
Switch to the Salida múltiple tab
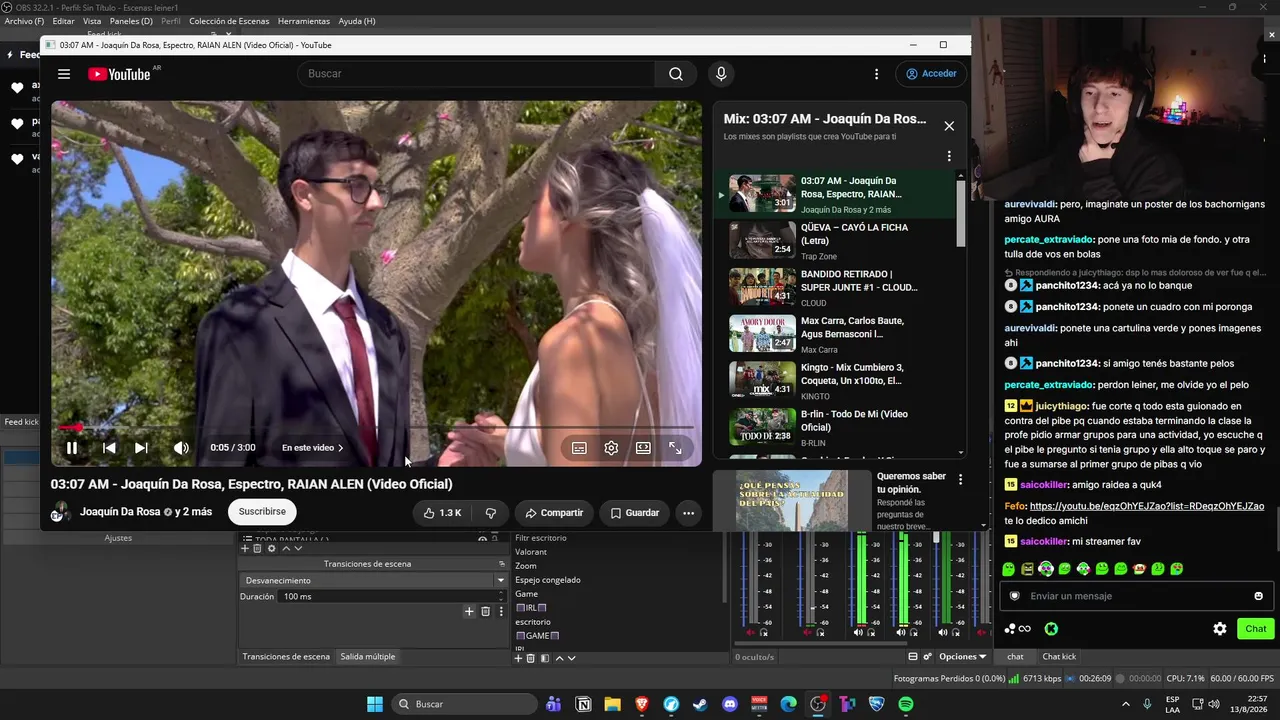tap(368, 657)
